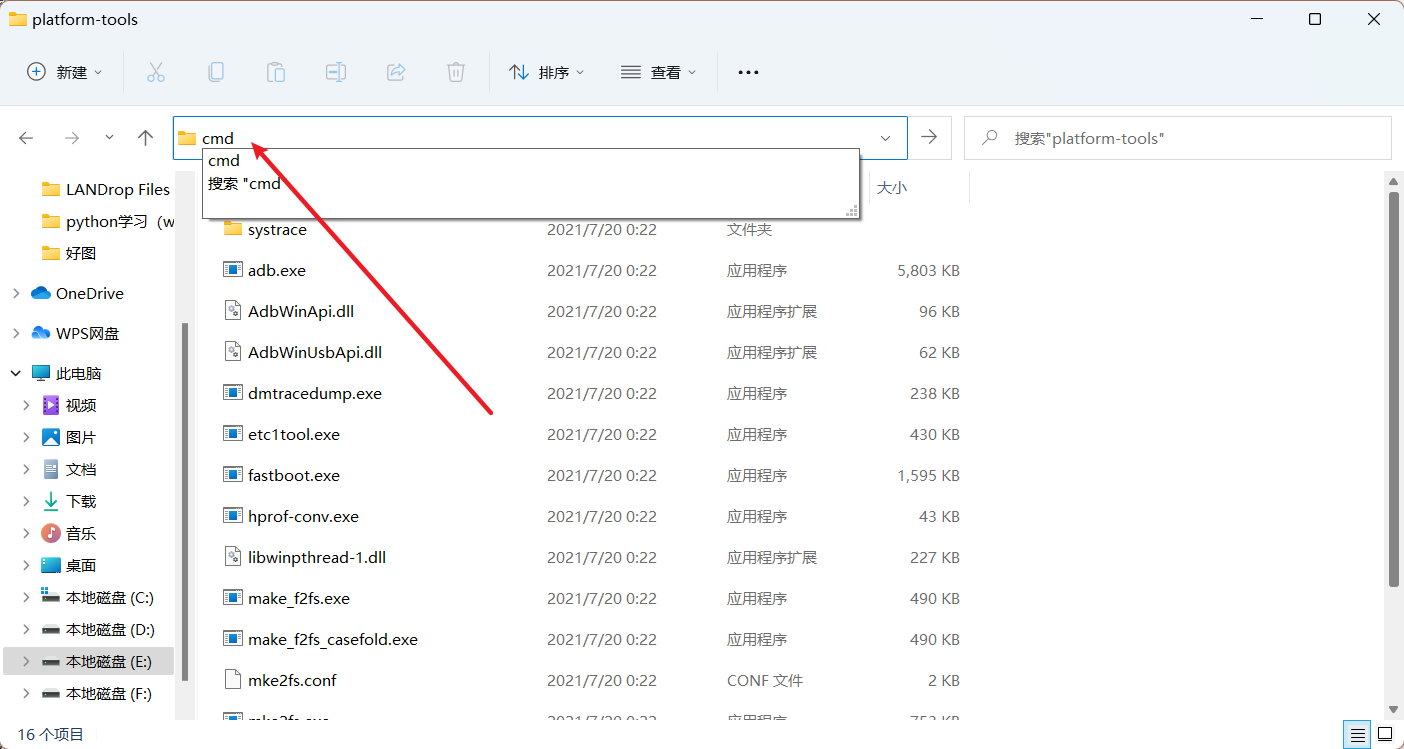Select the hprof-conv.exe file name
Viewport: 1404px width, 749px height.
[x=303, y=516]
